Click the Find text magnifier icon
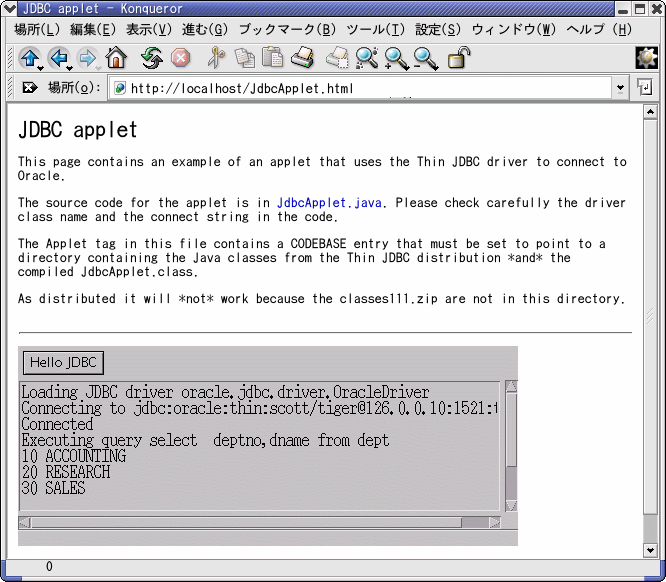This screenshot has width=666, height=582. [367, 58]
